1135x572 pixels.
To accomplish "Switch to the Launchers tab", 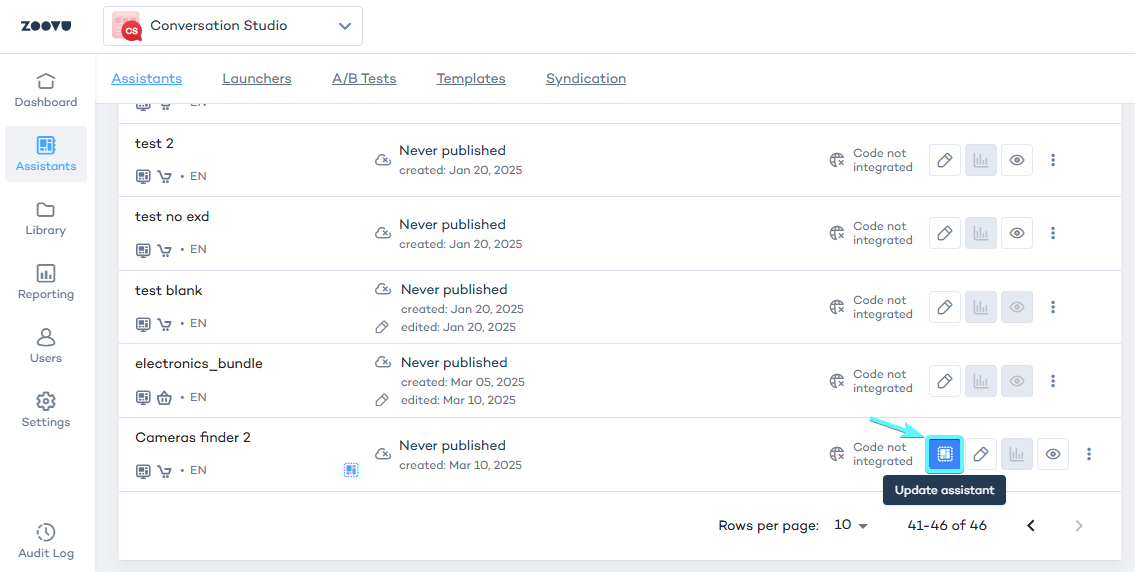I will tap(257, 78).
